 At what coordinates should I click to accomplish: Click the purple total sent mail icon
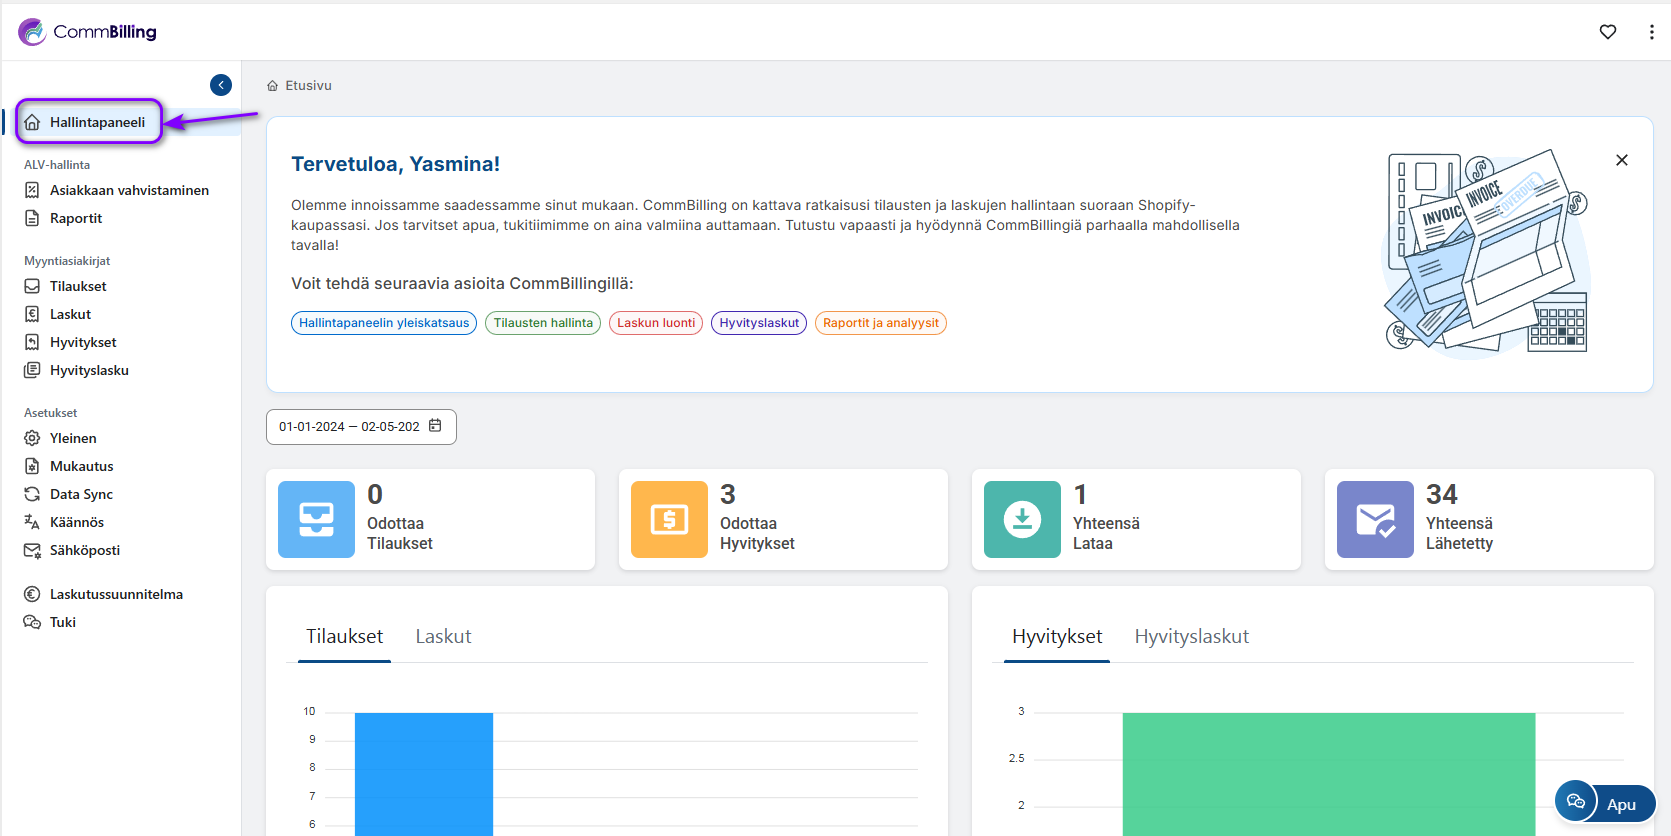(x=1375, y=519)
